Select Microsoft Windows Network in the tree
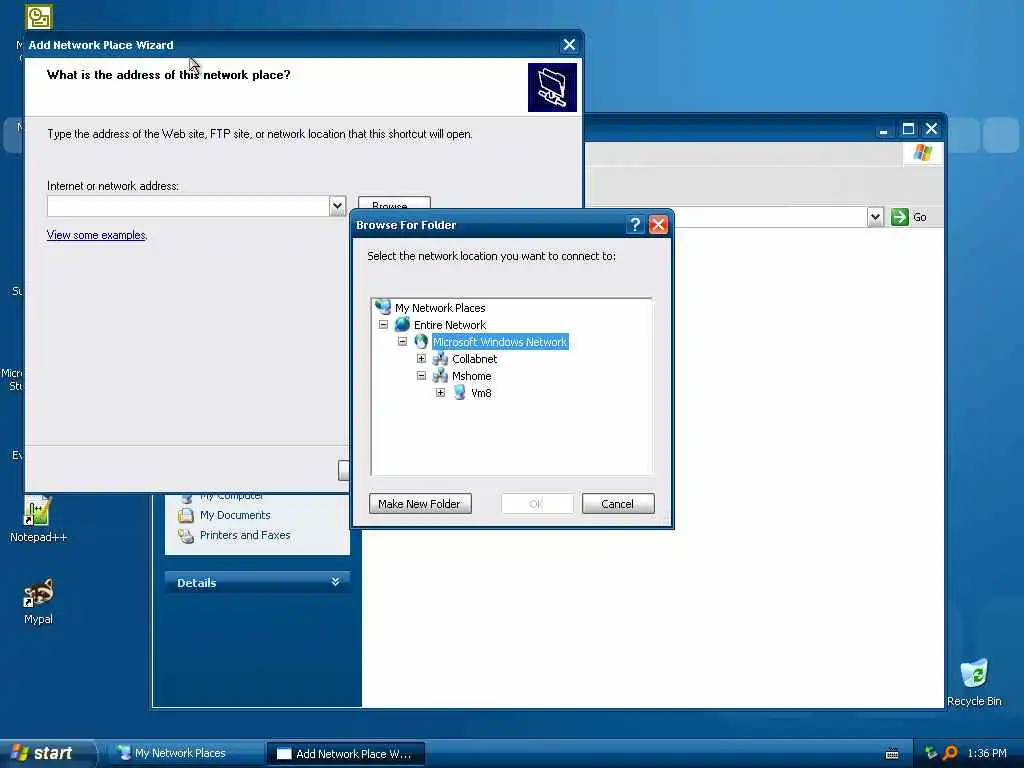Viewport: 1024px width, 768px height. point(500,342)
